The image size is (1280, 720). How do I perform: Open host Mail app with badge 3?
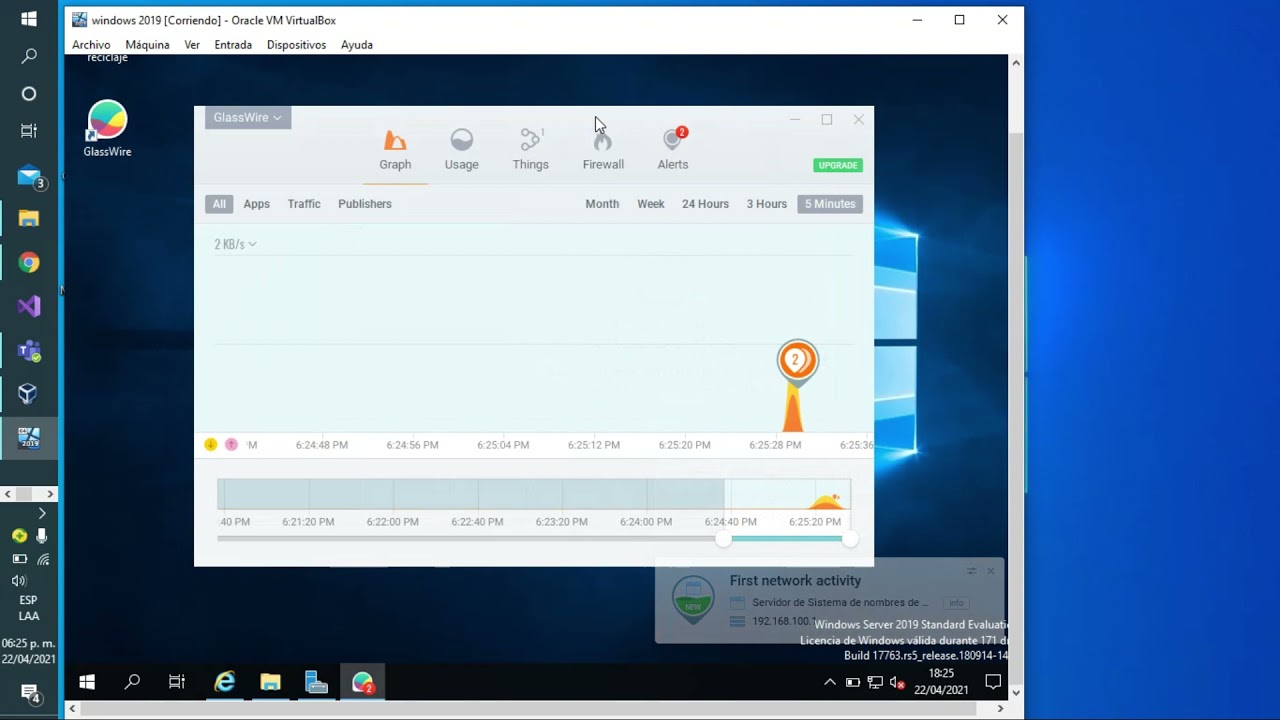pos(29,177)
